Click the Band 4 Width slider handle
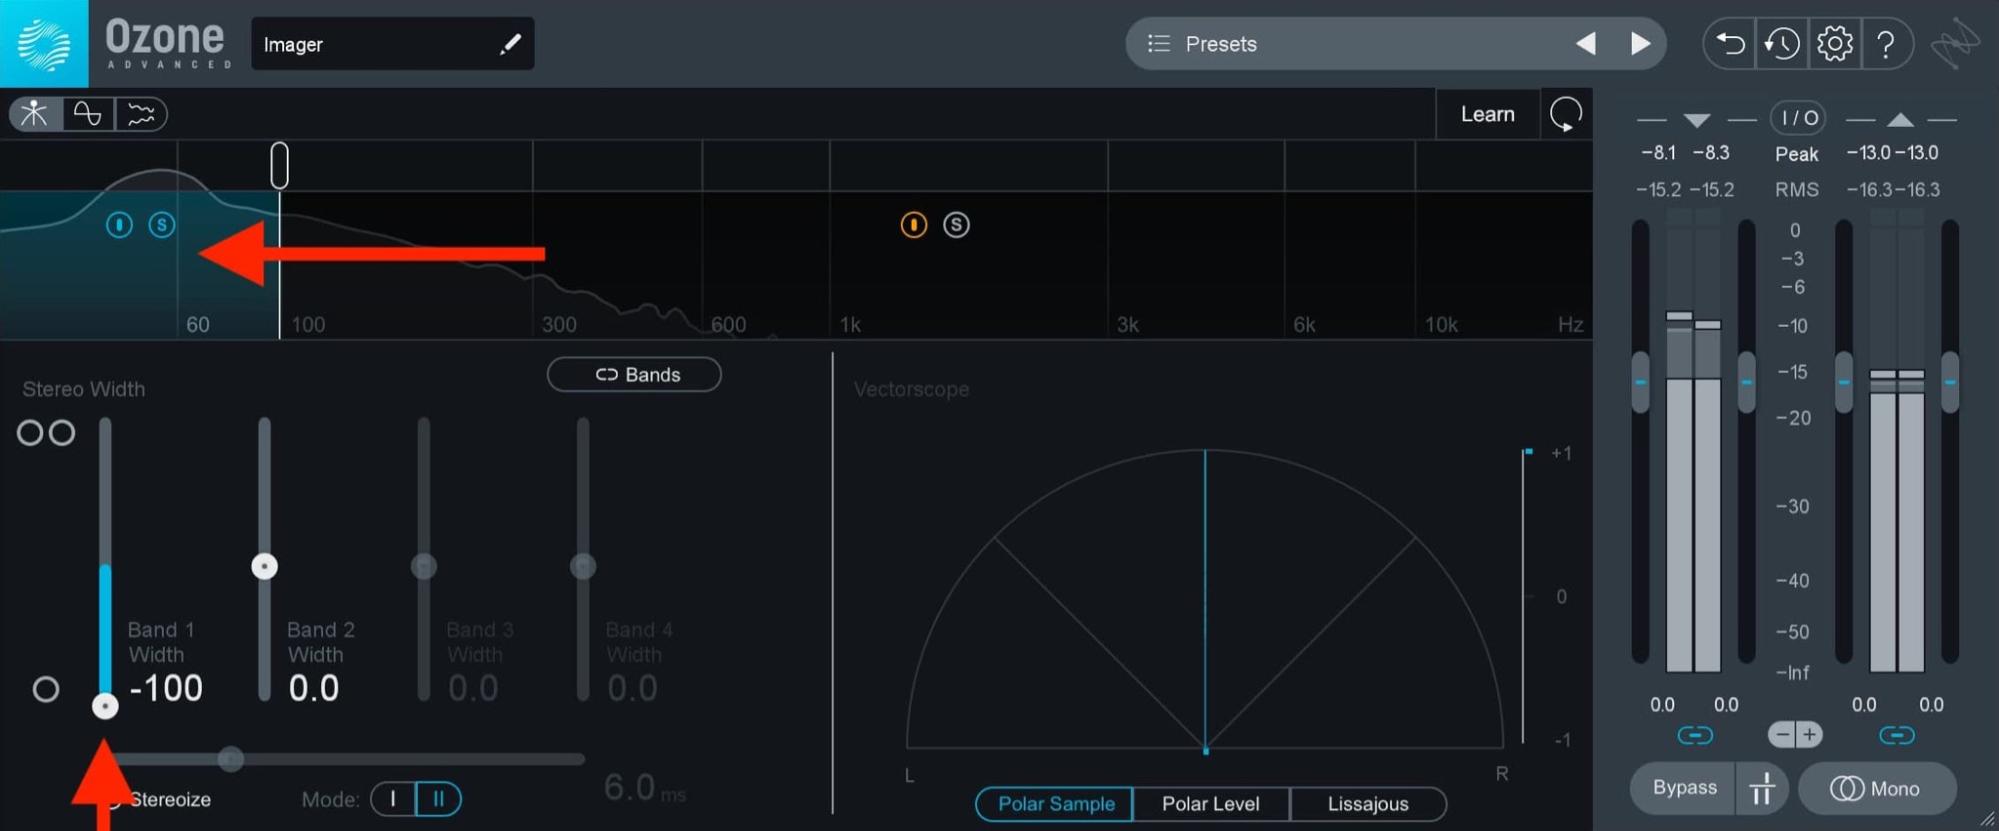The height and width of the screenshot is (831, 1999). pos(583,566)
